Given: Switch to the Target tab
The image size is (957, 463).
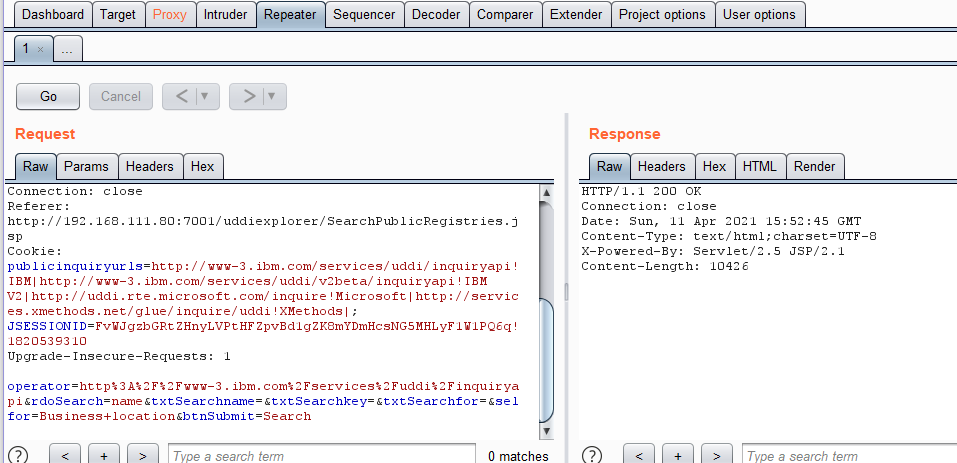Looking at the screenshot, I should pyautogui.click(x=118, y=15).
